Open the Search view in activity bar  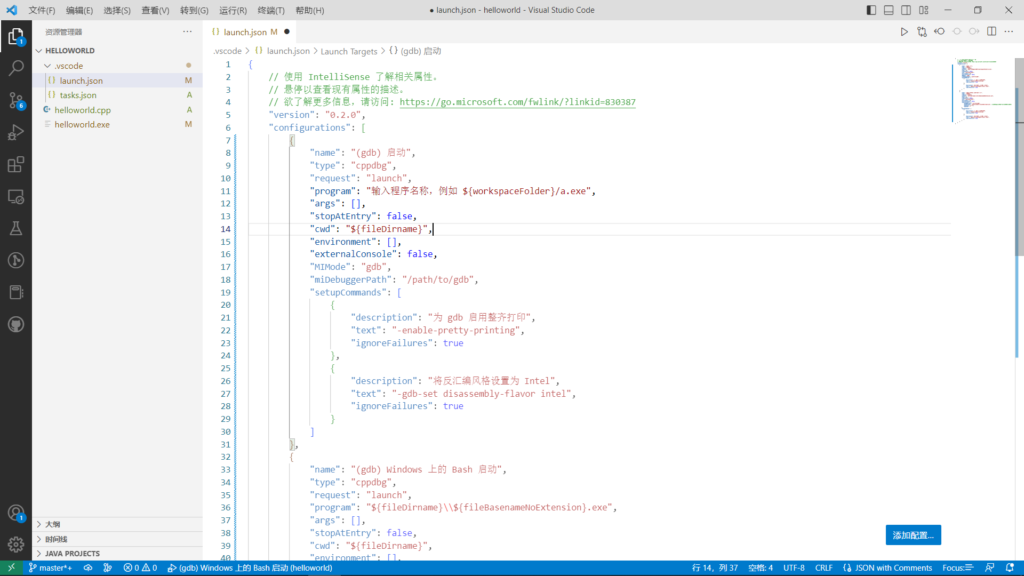pos(16,69)
